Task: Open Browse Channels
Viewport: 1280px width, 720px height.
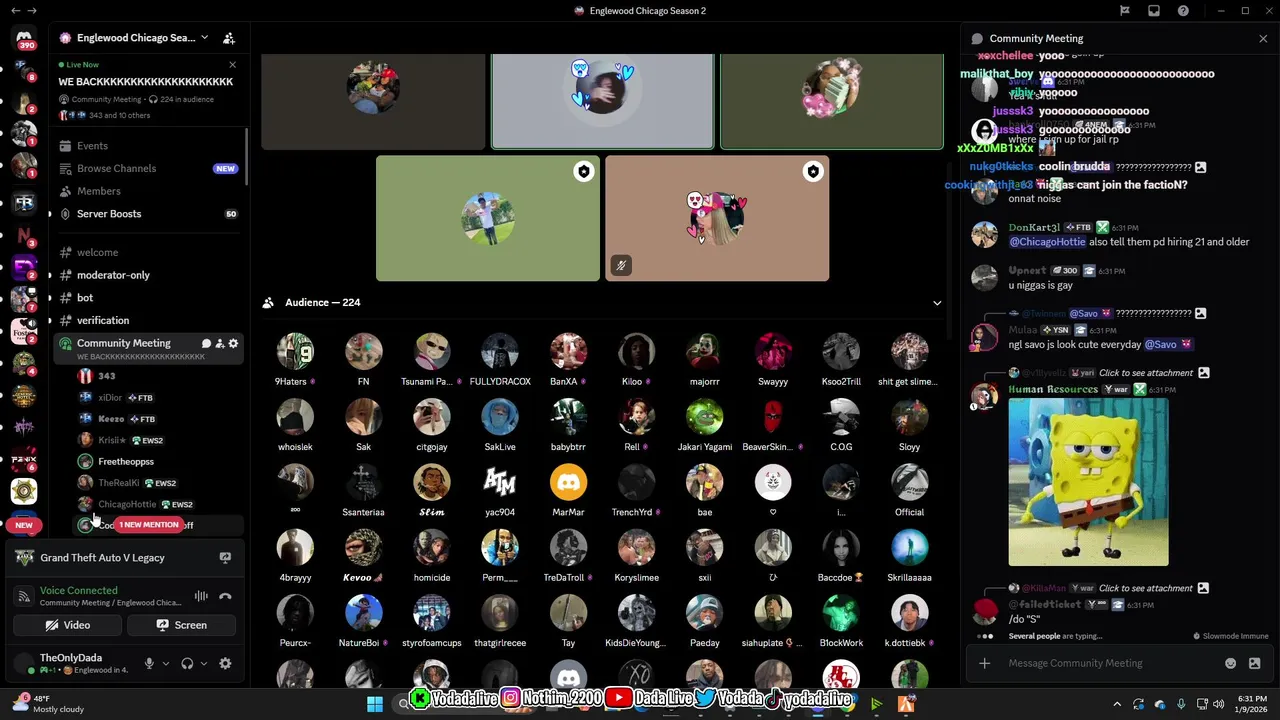Action: pos(147,169)
